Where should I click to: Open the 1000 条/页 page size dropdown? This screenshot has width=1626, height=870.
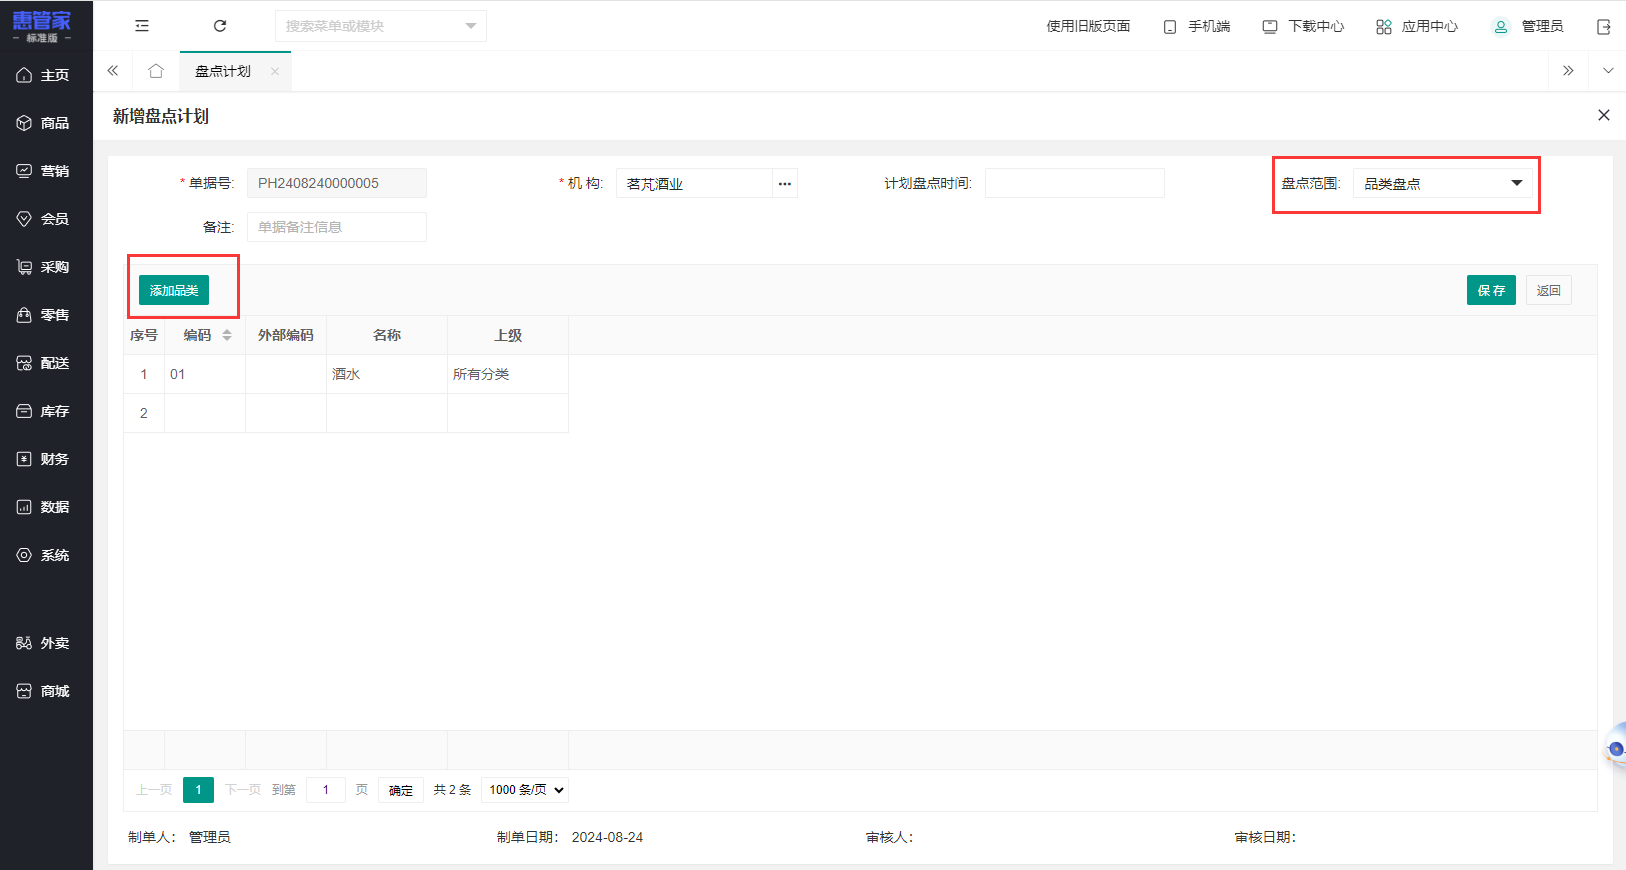[525, 790]
